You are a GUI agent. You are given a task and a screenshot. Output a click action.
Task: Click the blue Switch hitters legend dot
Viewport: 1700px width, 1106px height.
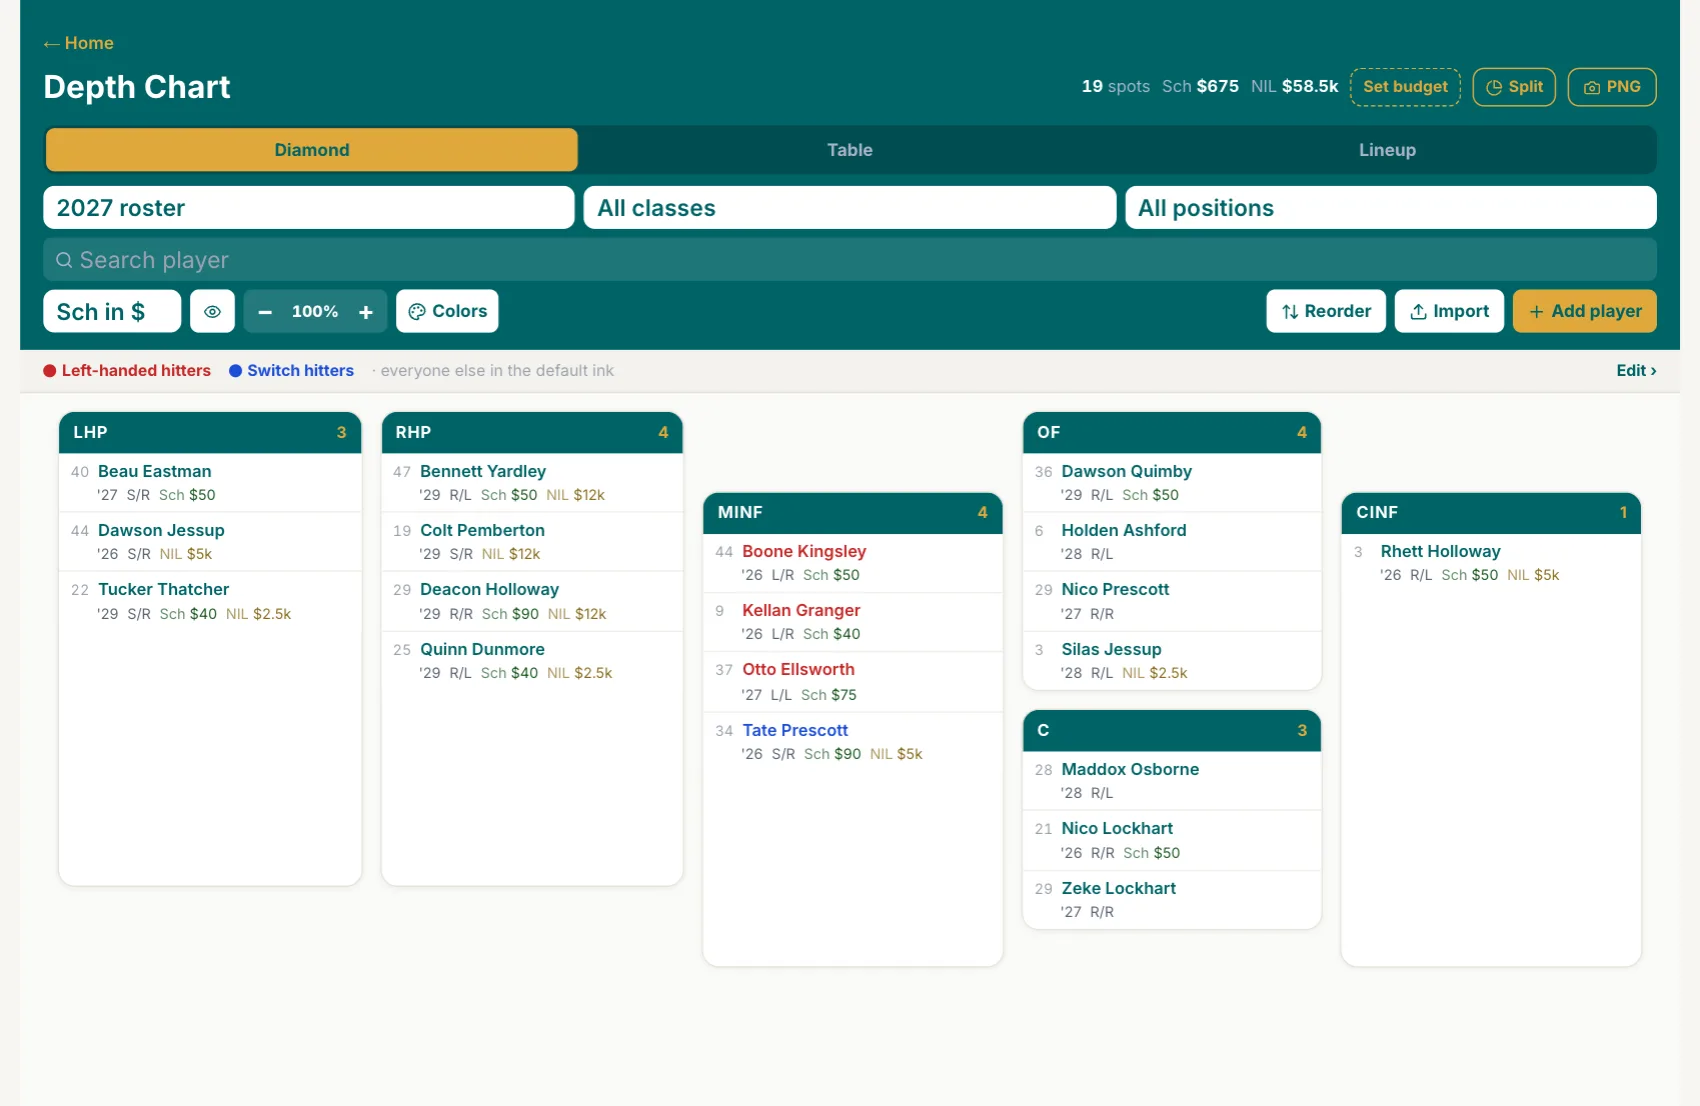click(235, 371)
